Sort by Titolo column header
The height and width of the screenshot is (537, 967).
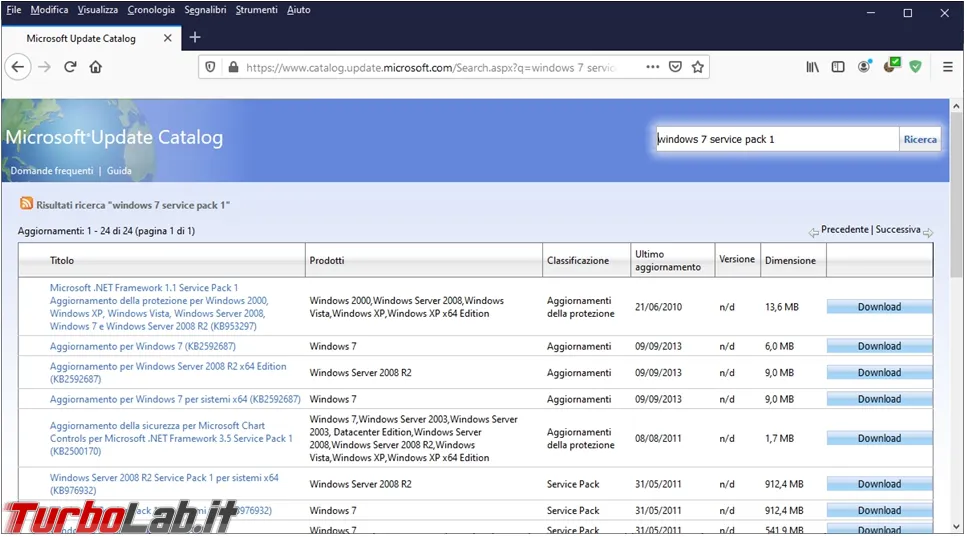point(62,260)
